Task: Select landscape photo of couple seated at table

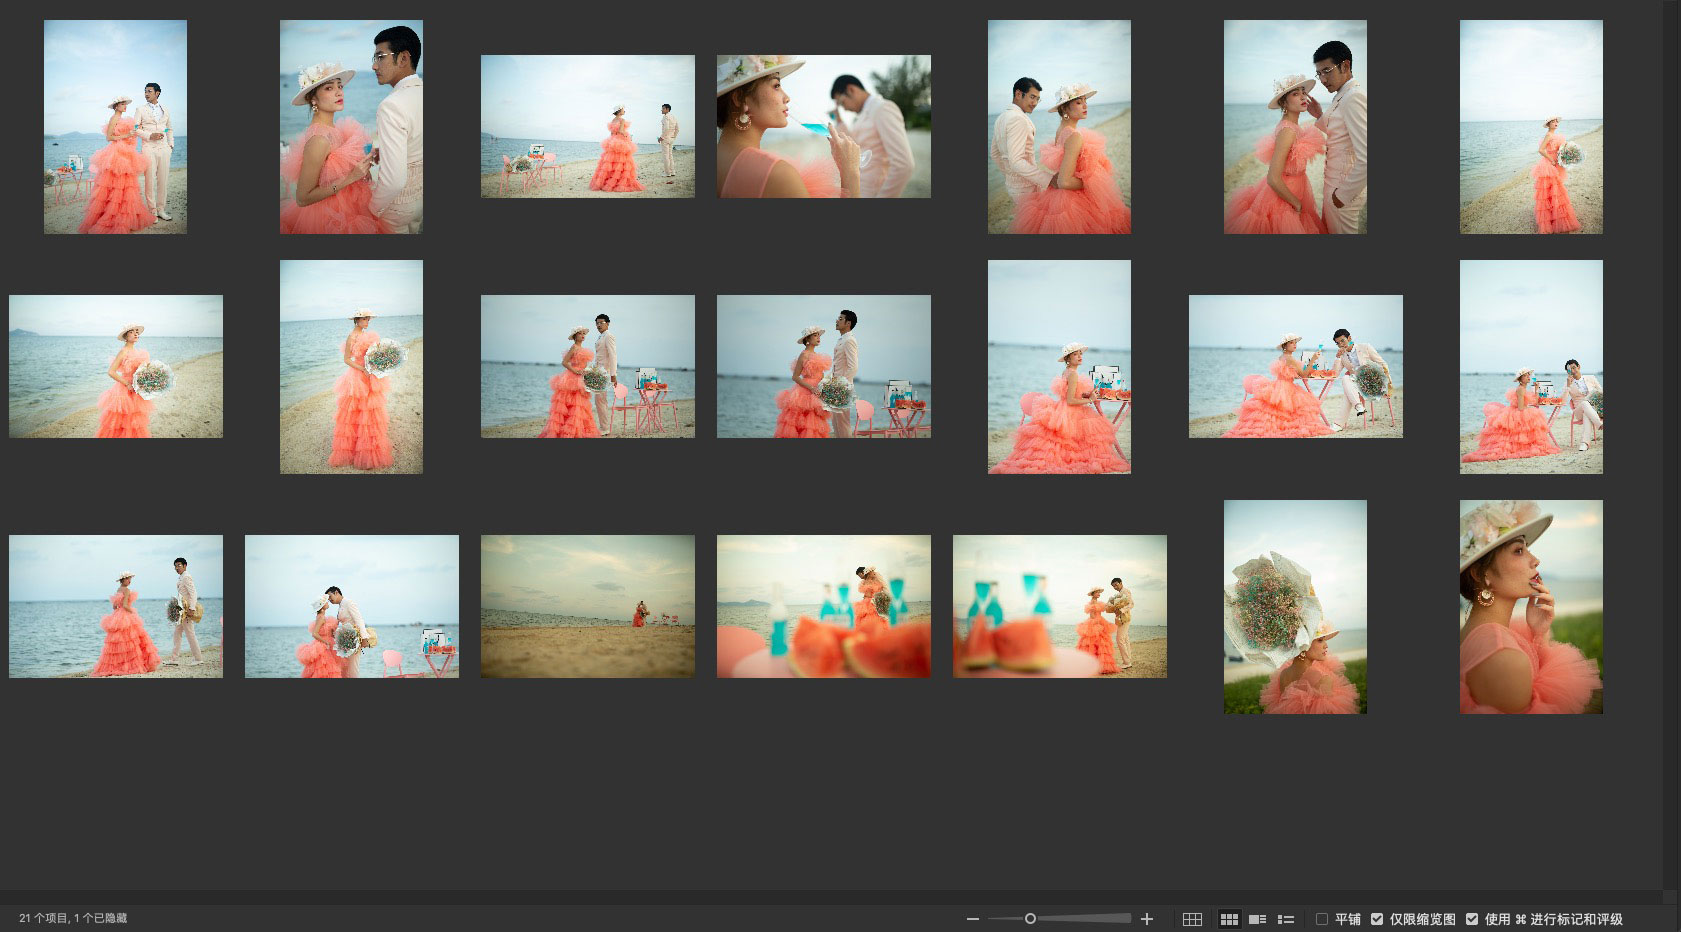Action: tap(1295, 366)
